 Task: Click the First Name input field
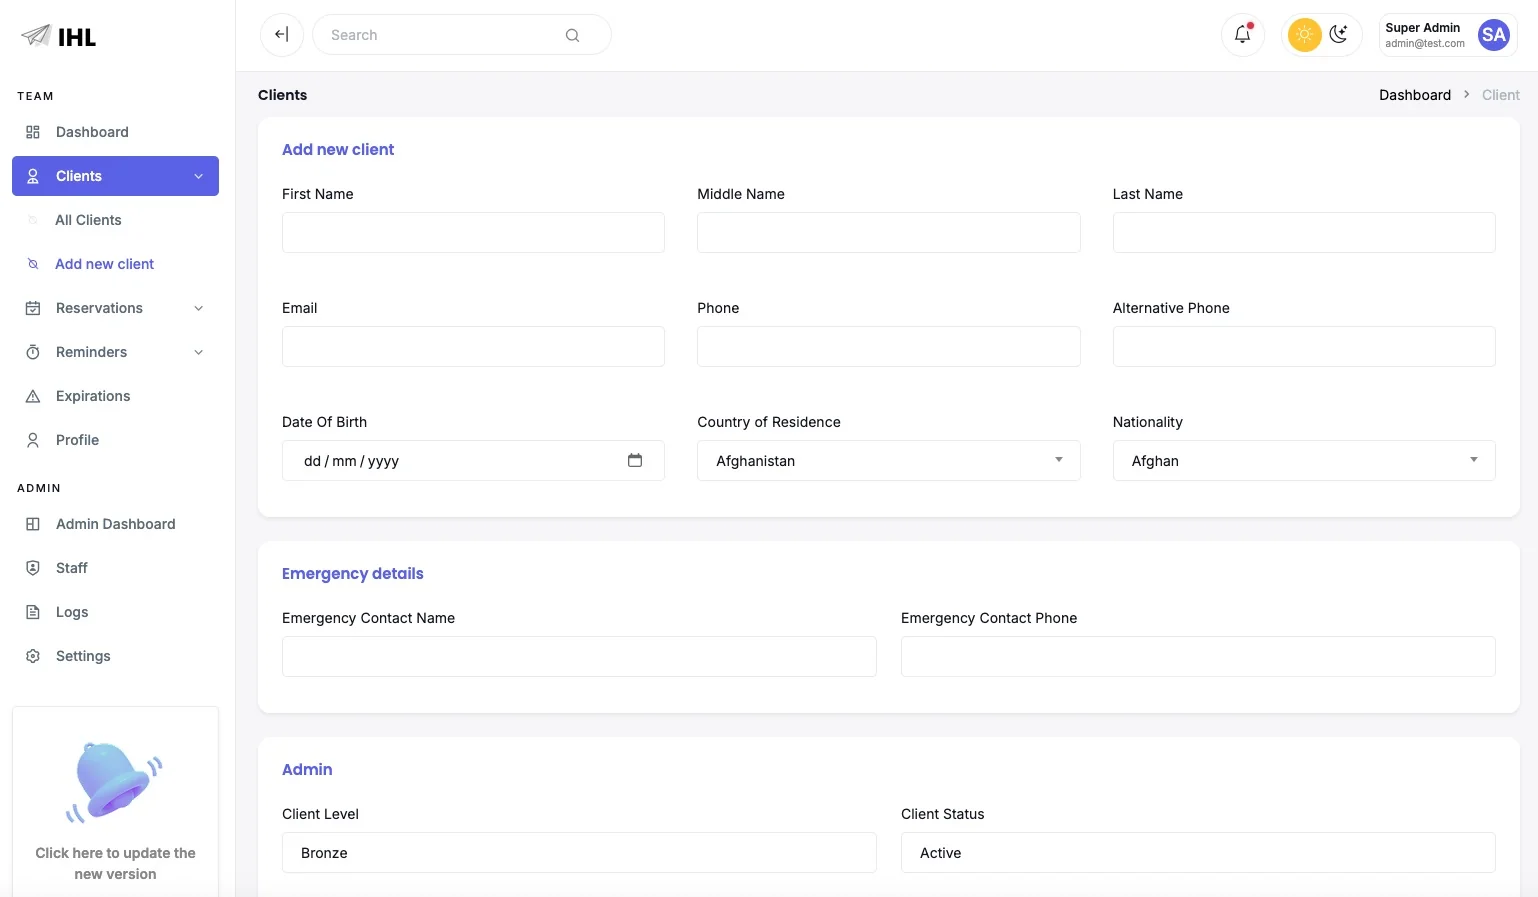pyautogui.click(x=473, y=232)
